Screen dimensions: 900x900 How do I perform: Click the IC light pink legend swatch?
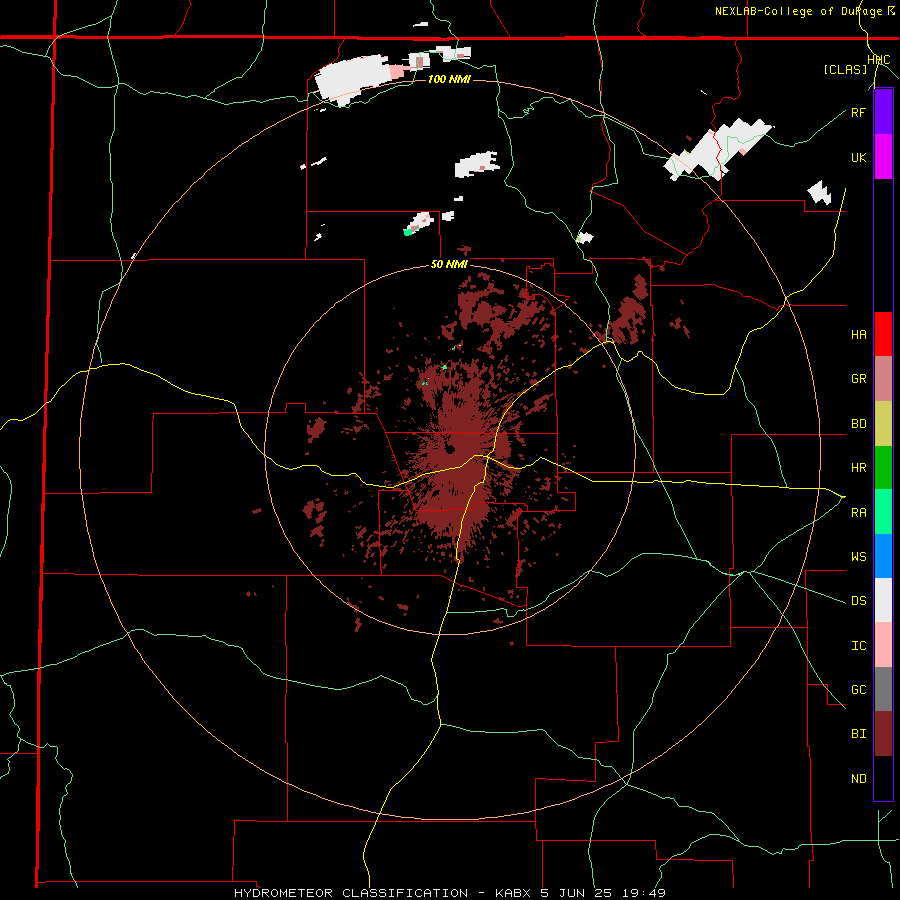[883, 645]
